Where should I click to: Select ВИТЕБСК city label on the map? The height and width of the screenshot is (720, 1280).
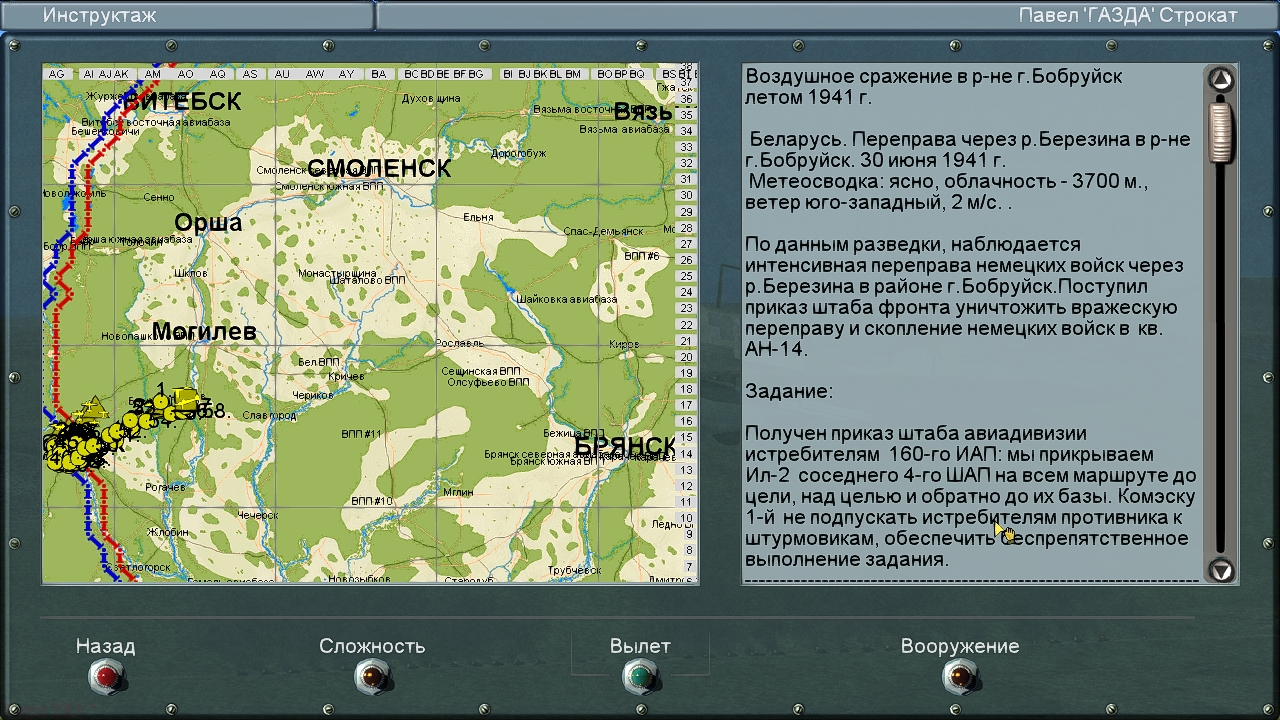tap(182, 101)
